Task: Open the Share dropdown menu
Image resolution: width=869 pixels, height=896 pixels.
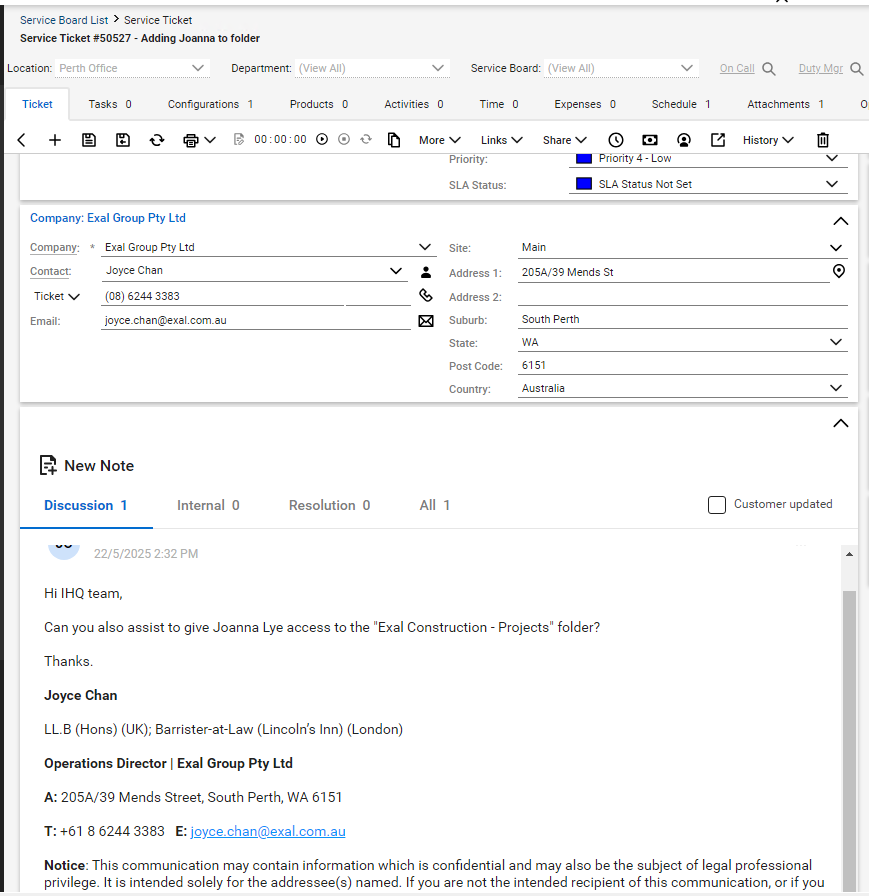Action: (x=564, y=140)
